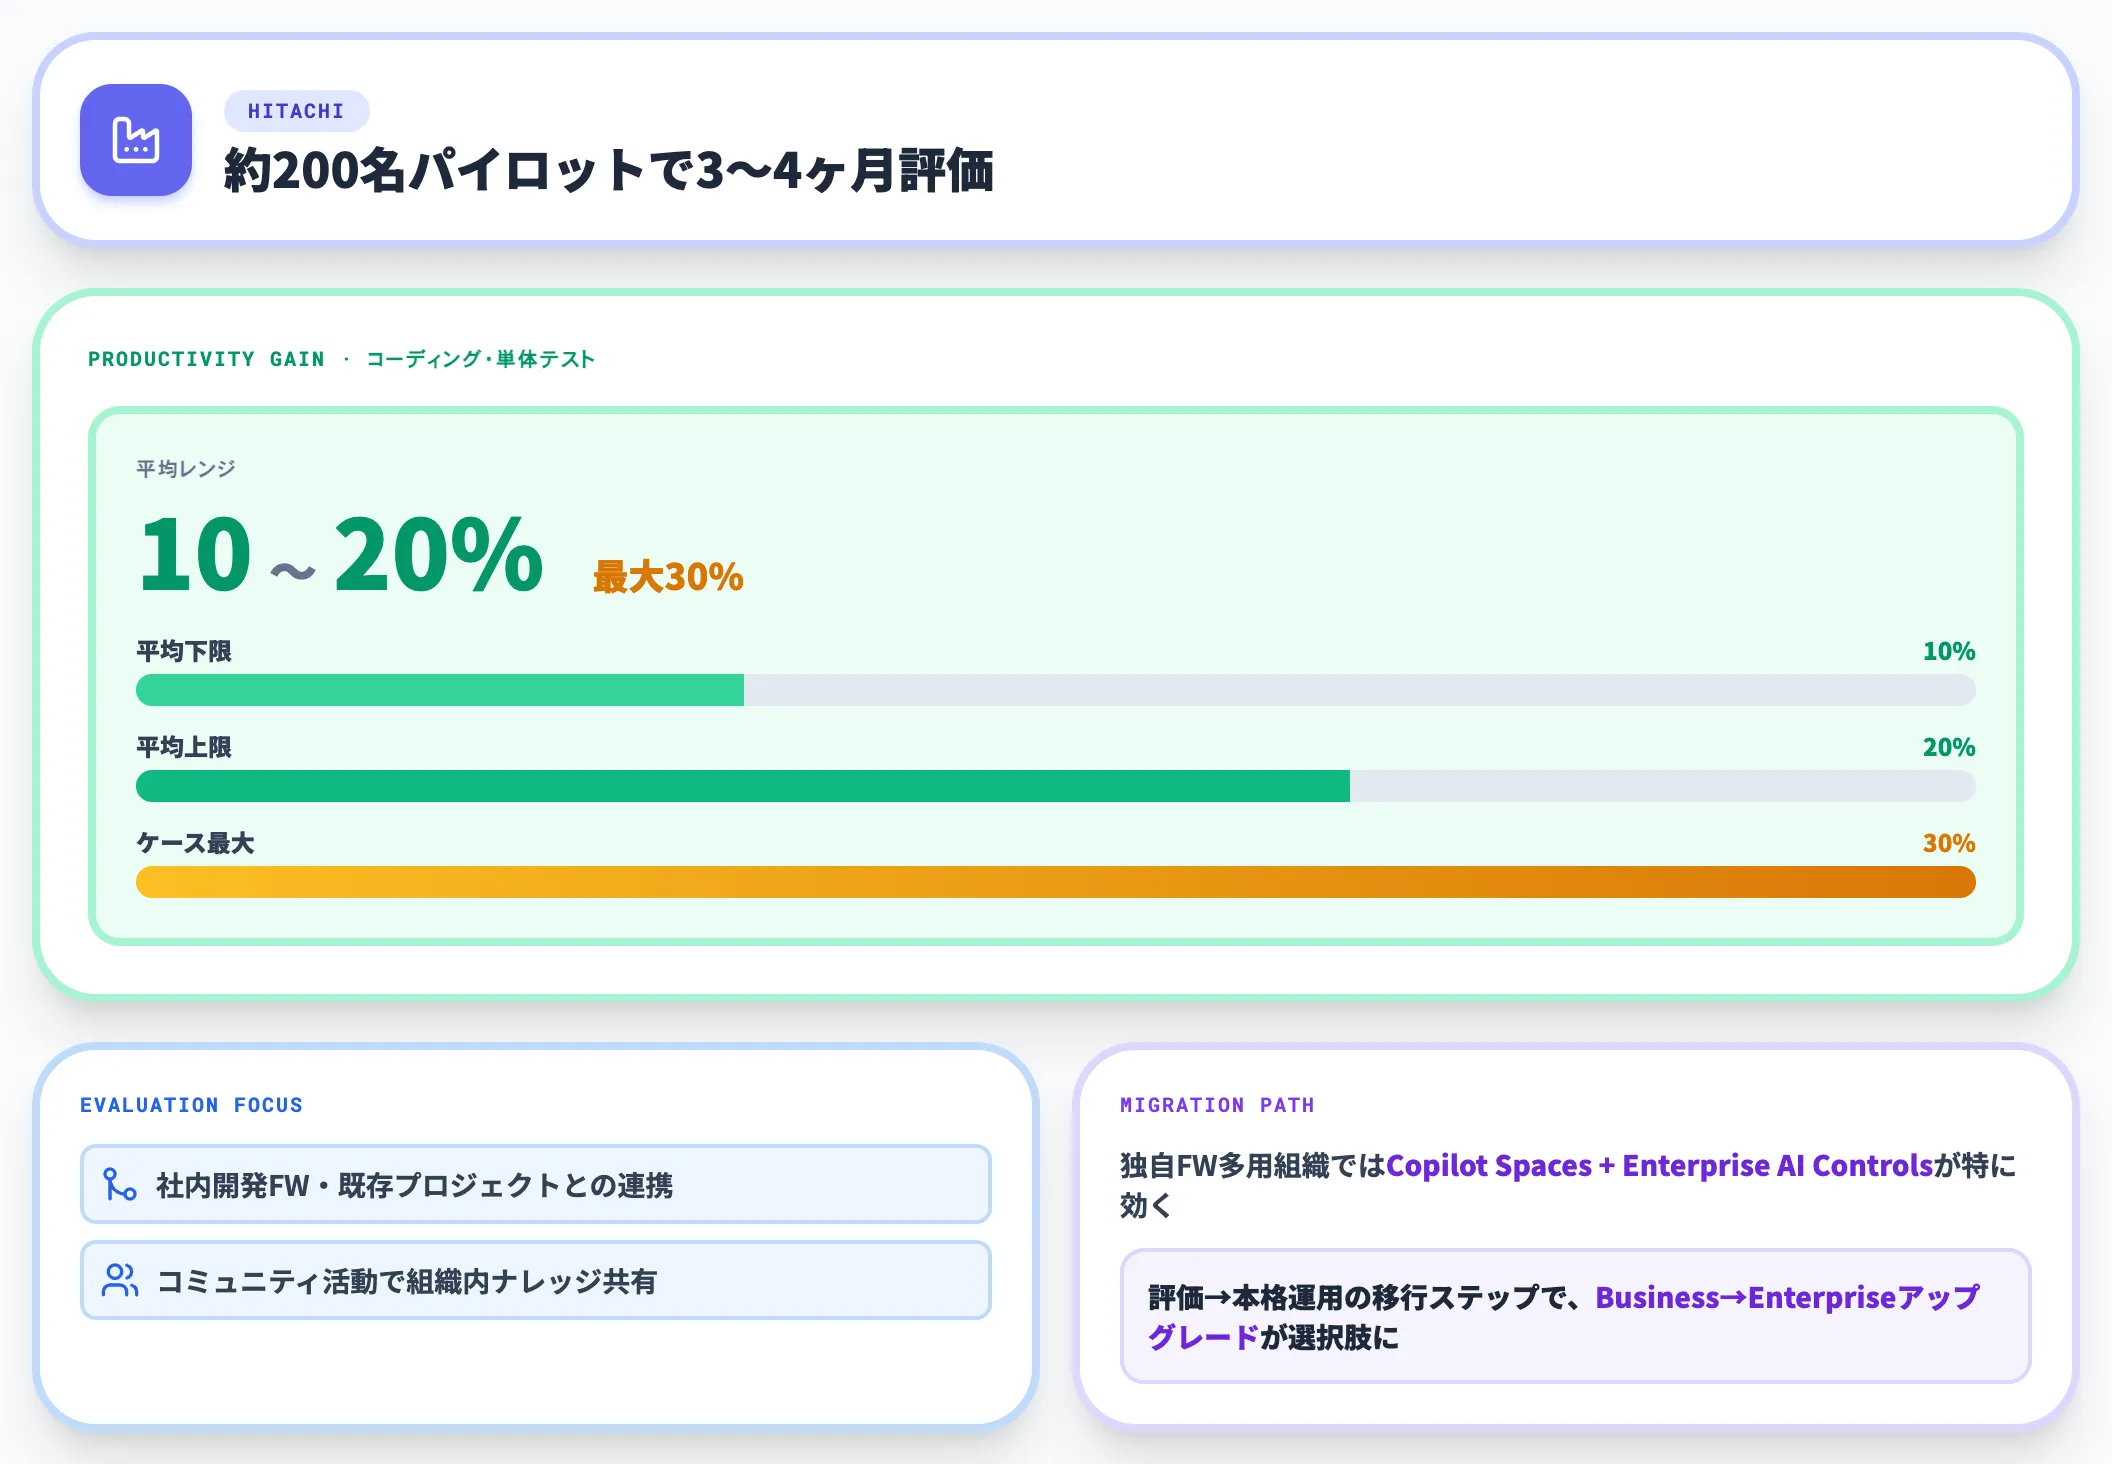This screenshot has width=2112, height=1464.
Task: Select the HITACHI badge
Action: pyautogui.click(x=296, y=111)
